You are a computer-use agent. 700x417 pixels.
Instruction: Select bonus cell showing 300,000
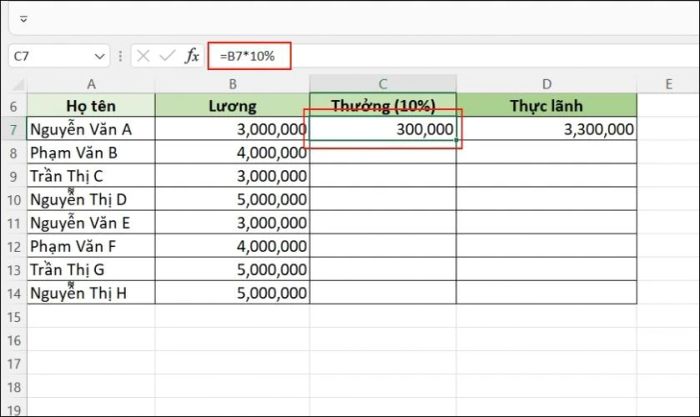tap(383, 129)
